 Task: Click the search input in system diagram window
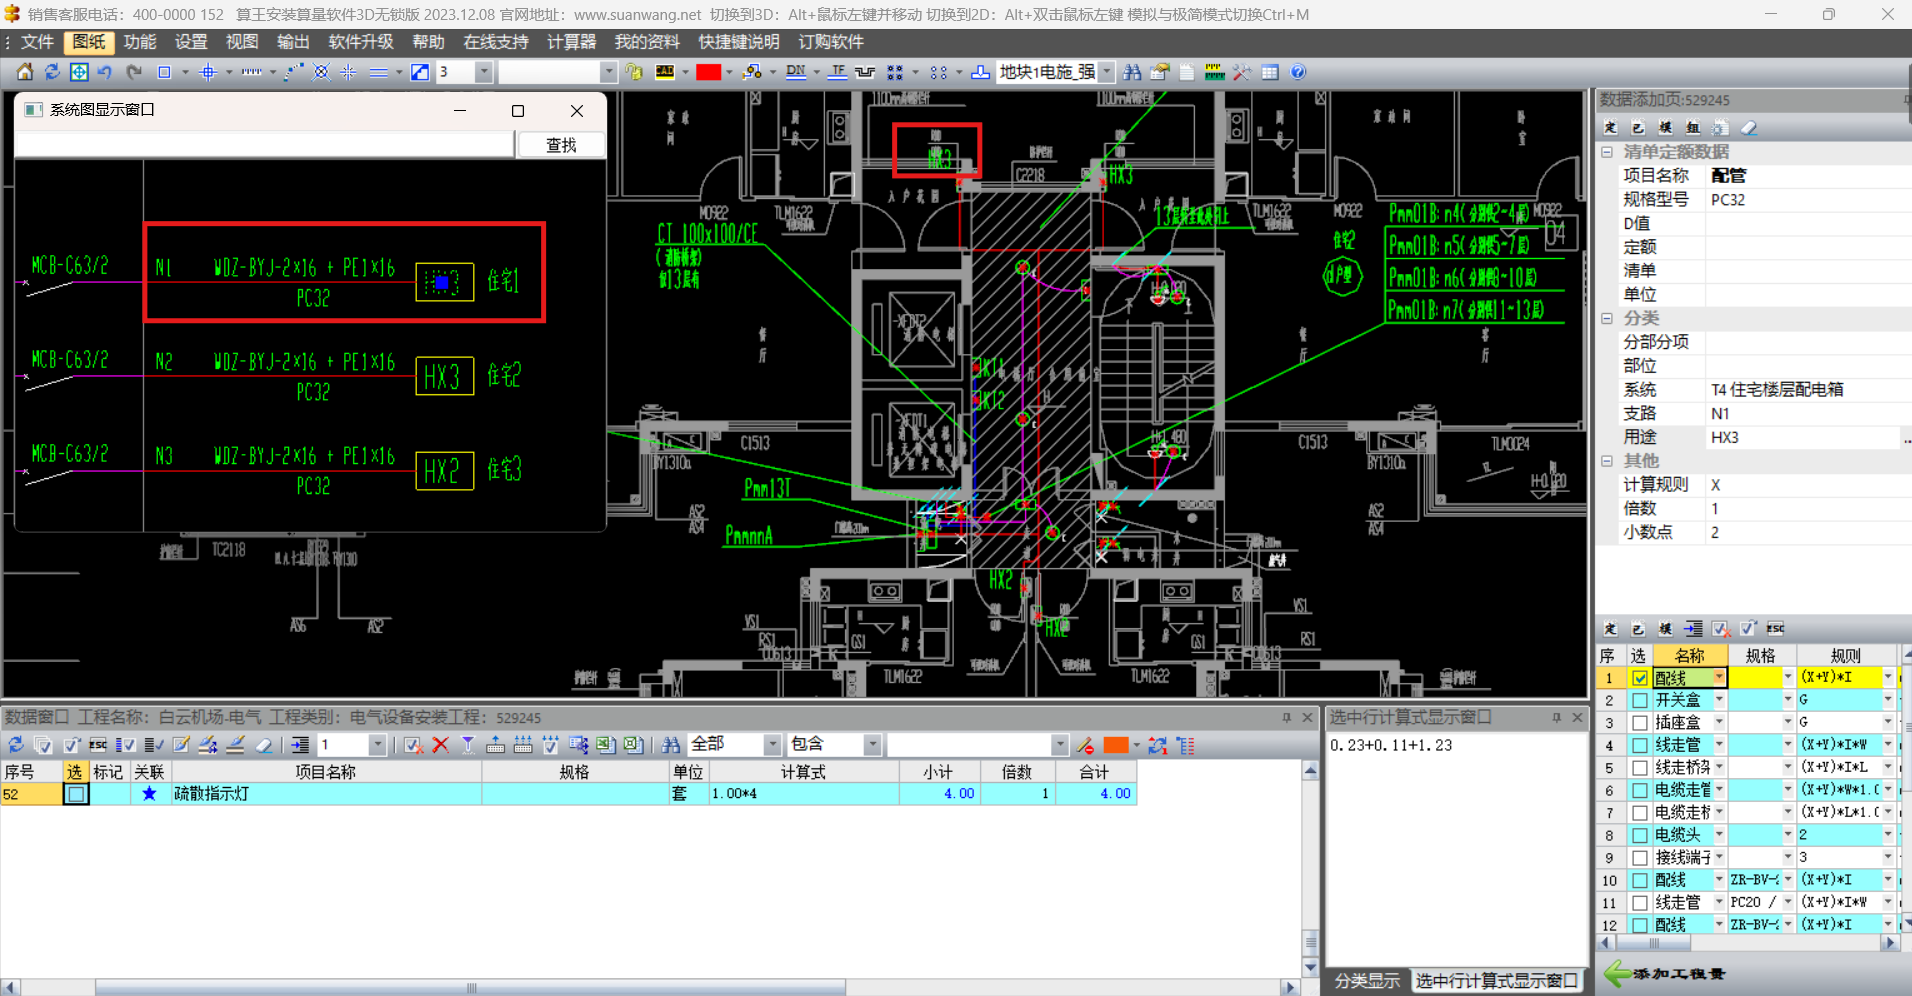(x=265, y=145)
